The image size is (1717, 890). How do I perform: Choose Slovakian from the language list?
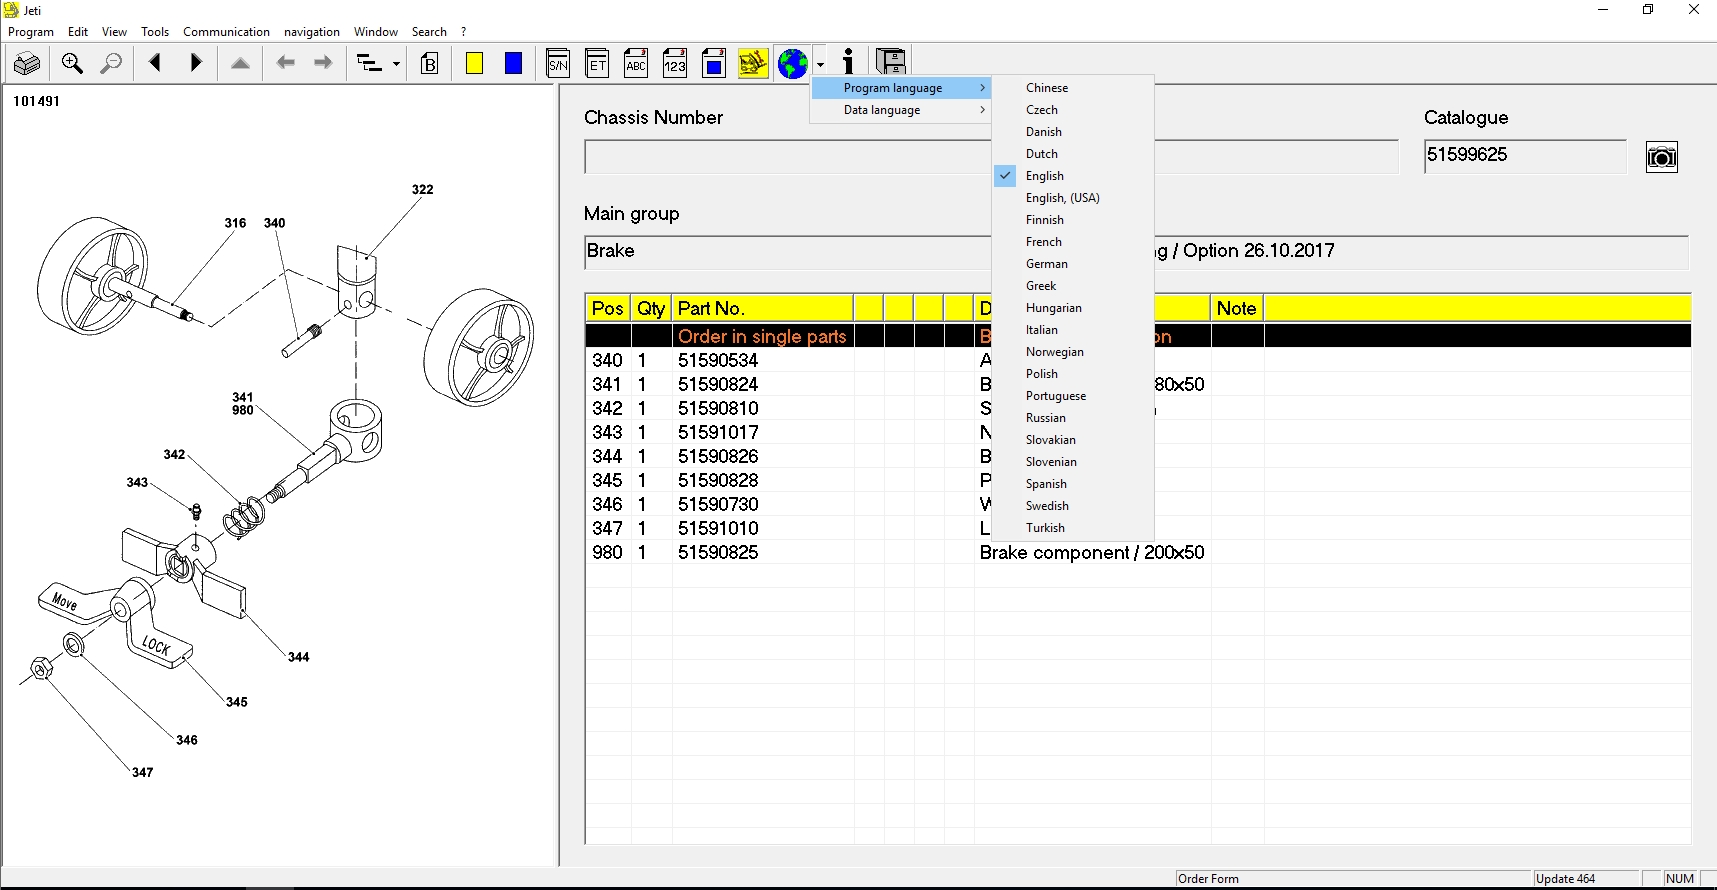click(1073, 440)
